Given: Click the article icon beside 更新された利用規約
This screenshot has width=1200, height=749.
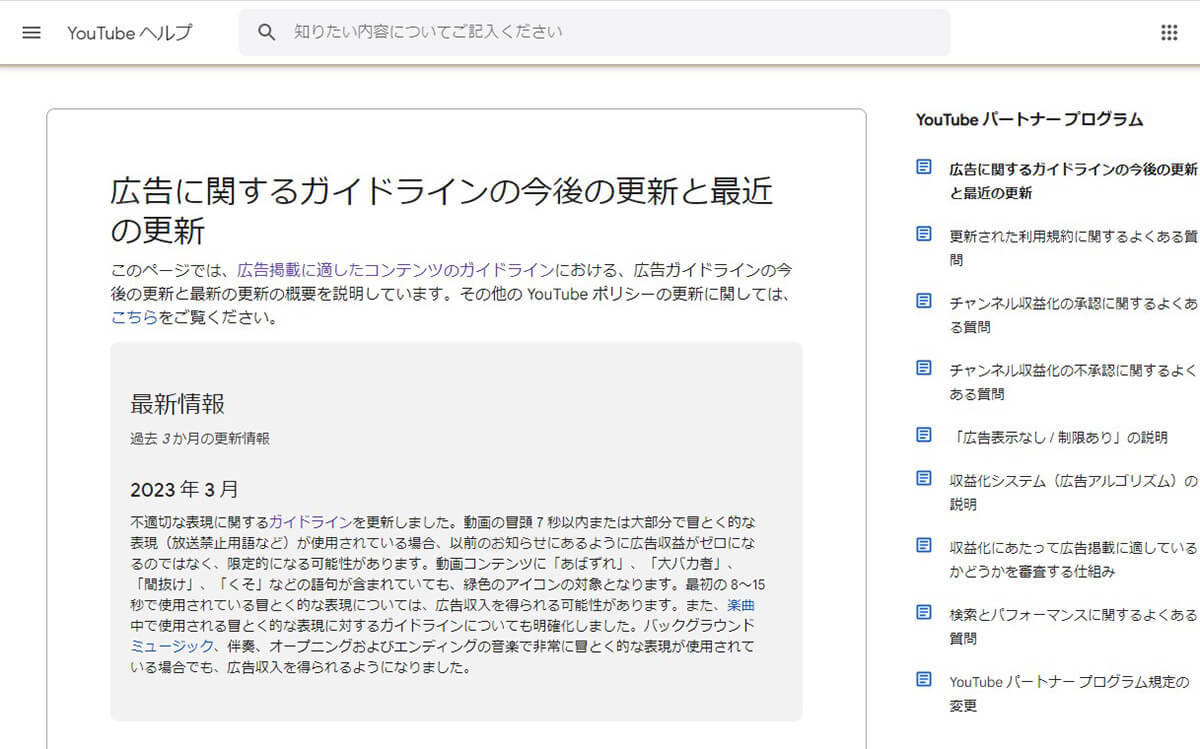Looking at the screenshot, I should point(924,234).
